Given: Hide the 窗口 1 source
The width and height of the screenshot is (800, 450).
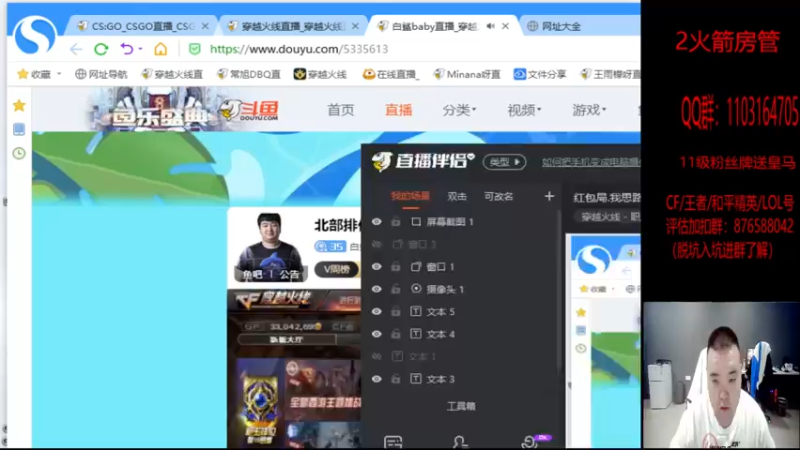Looking at the screenshot, I should pyautogui.click(x=377, y=266).
